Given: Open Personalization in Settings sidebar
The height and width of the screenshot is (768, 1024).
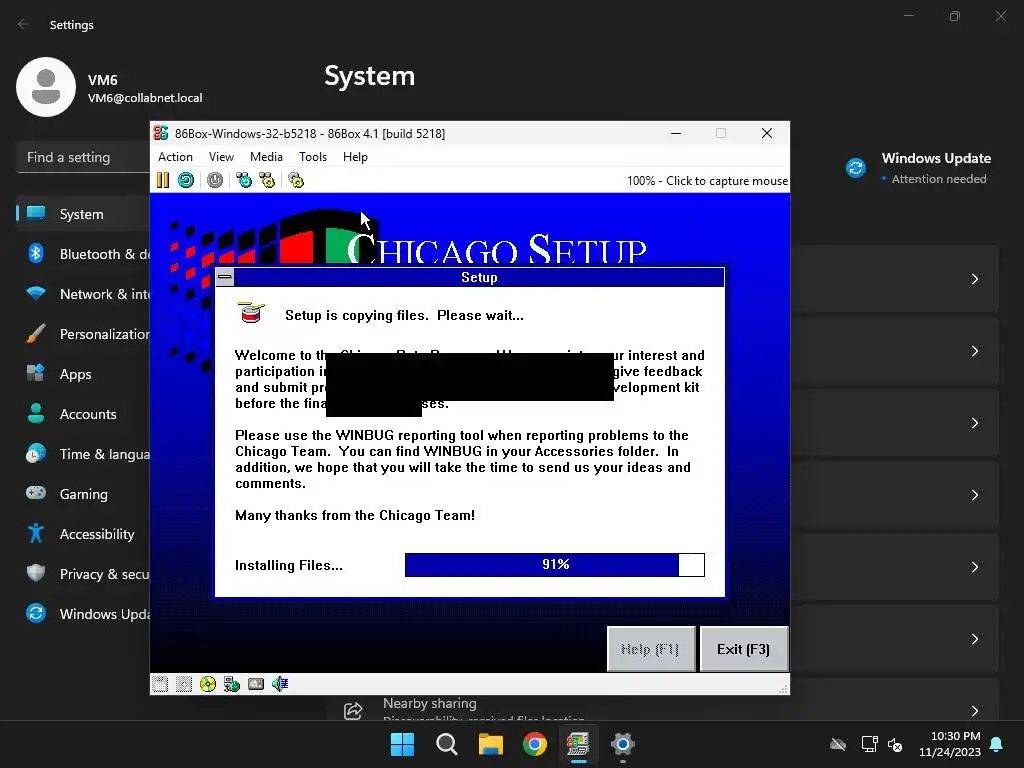Looking at the screenshot, I should 83,334.
